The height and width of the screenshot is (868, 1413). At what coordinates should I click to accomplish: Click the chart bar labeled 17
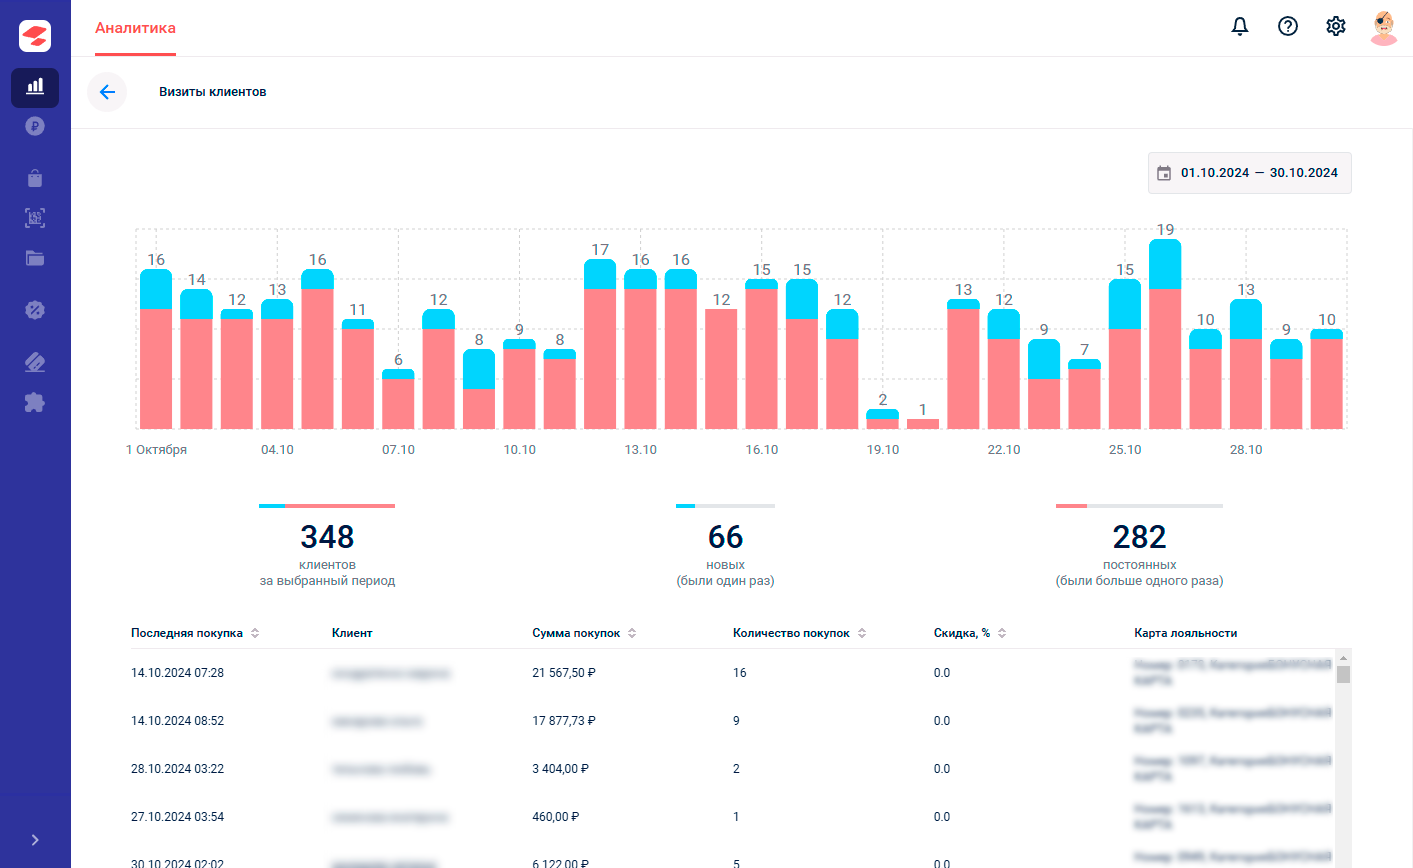[x=600, y=344]
